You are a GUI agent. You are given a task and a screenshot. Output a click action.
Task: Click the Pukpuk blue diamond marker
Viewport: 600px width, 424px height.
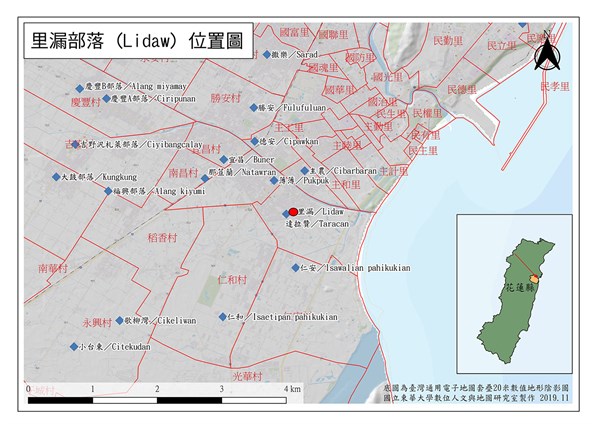pyautogui.click(x=273, y=181)
